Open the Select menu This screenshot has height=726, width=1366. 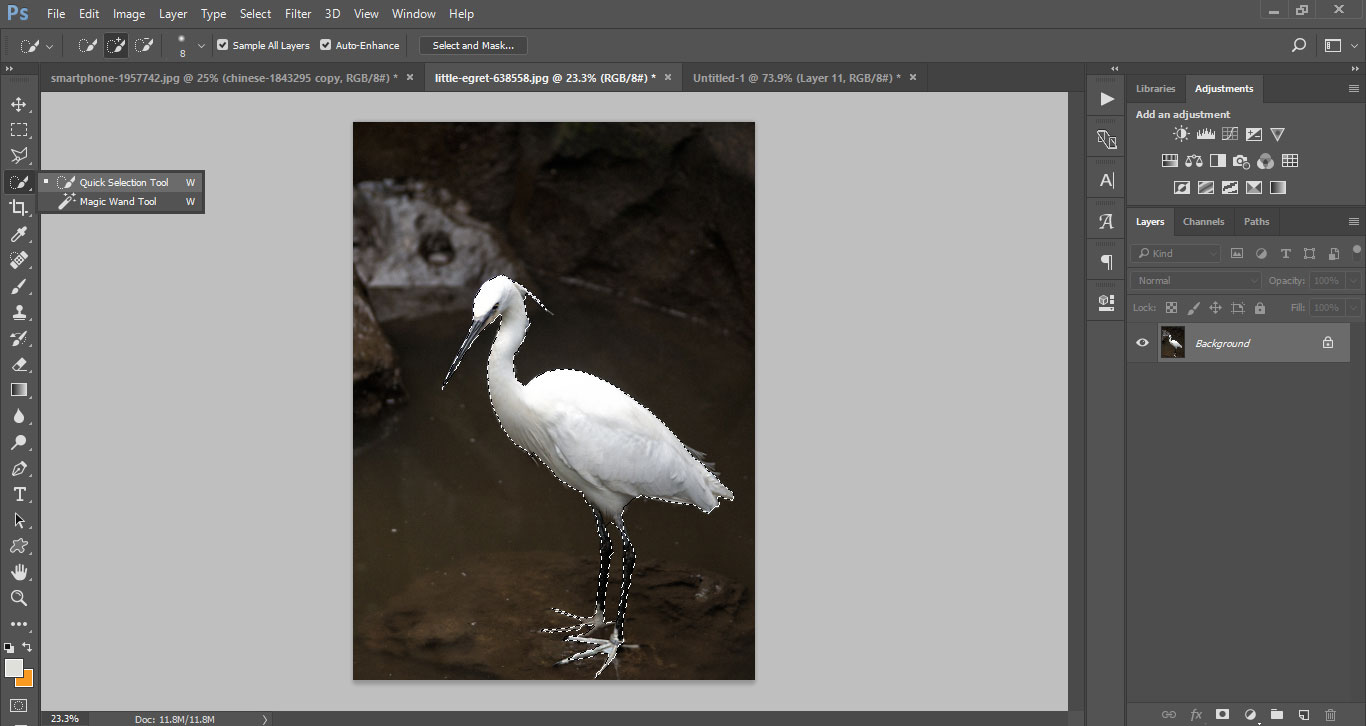[x=255, y=14]
